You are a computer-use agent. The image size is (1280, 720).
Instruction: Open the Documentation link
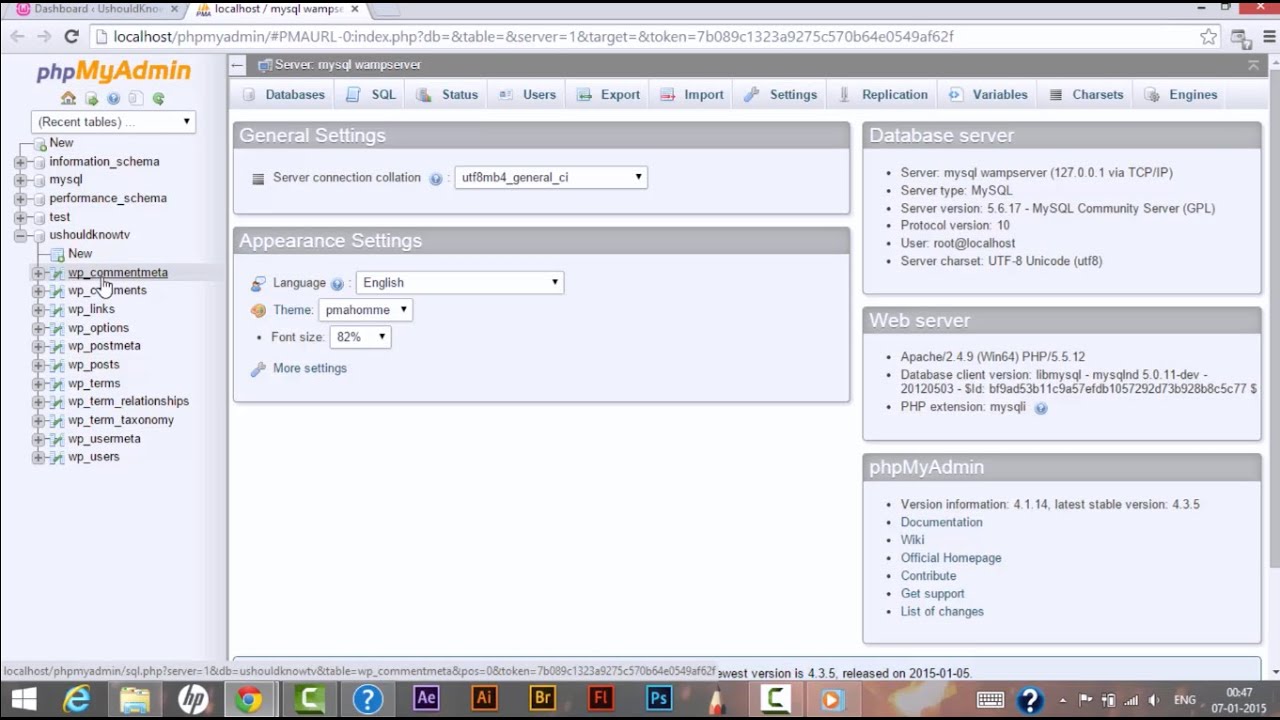[x=941, y=523]
